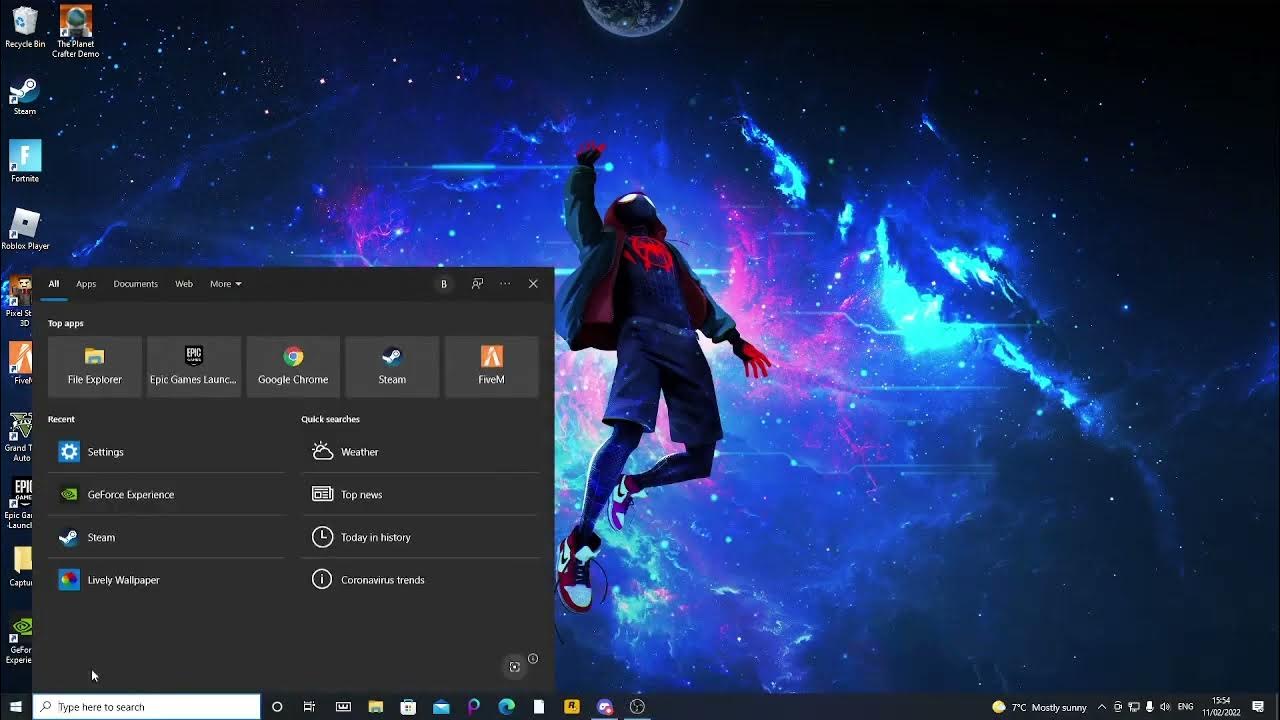Click the Type here to search box
The height and width of the screenshot is (720, 1280).
147,707
